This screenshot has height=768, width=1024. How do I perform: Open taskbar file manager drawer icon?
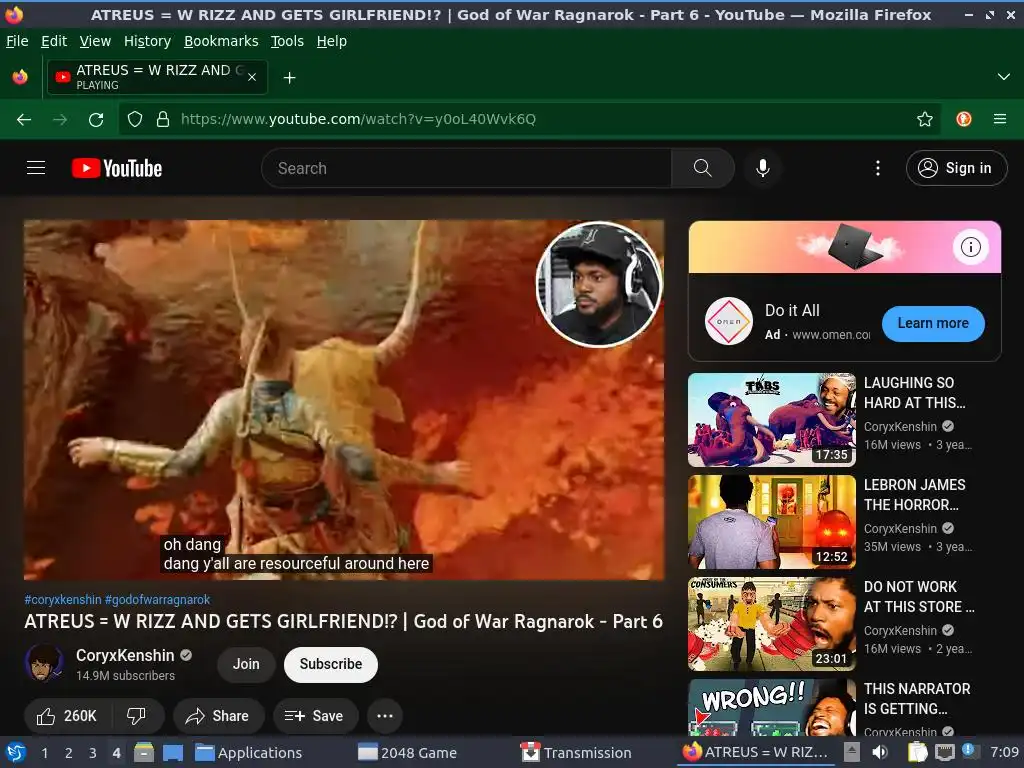(144, 752)
